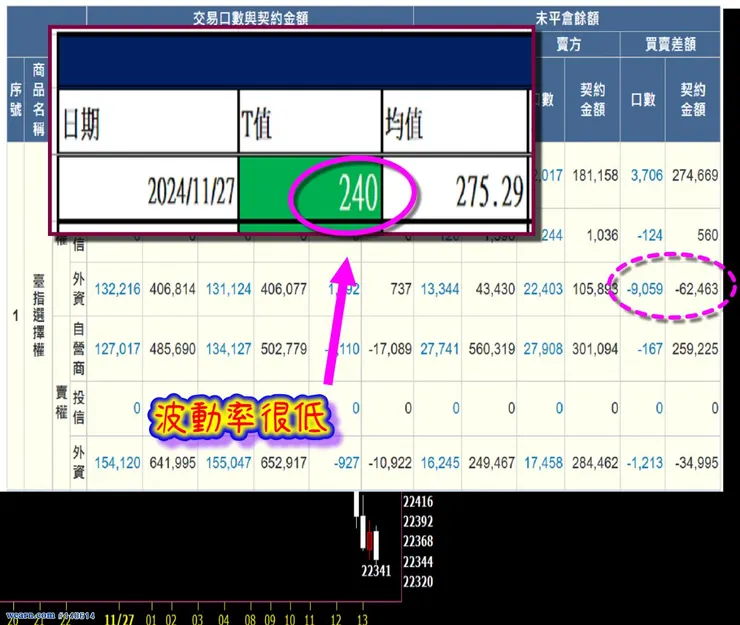This screenshot has height=625, width=740.
Task: Click the blue value -124
Action: click(650, 235)
